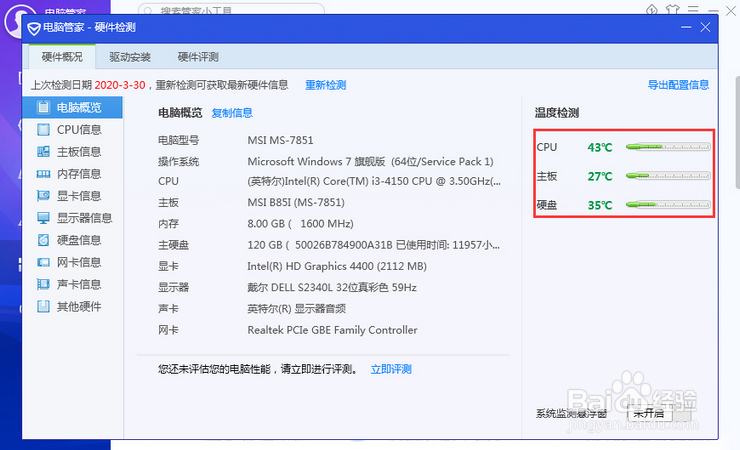Click the 显卡信息 graphics card icon
The width and height of the screenshot is (740, 450).
point(43,196)
